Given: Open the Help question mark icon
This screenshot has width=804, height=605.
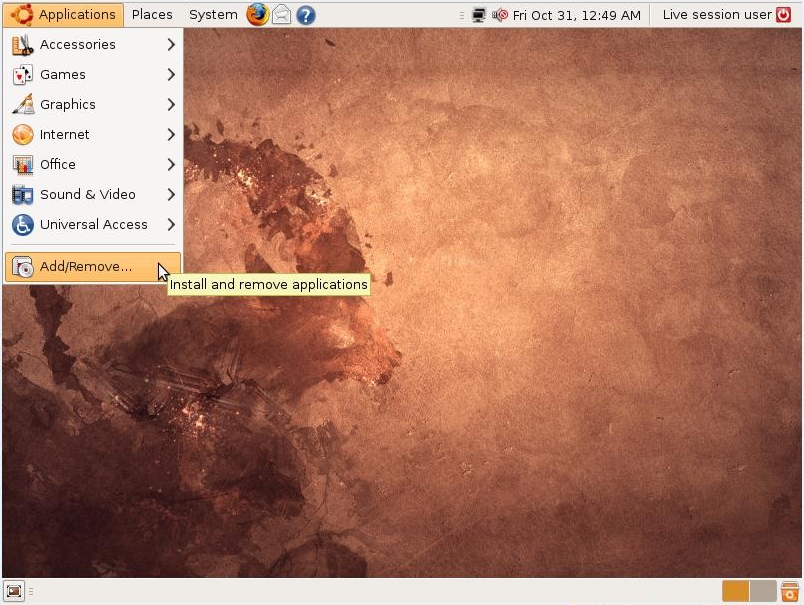Looking at the screenshot, I should tap(306, 15).
